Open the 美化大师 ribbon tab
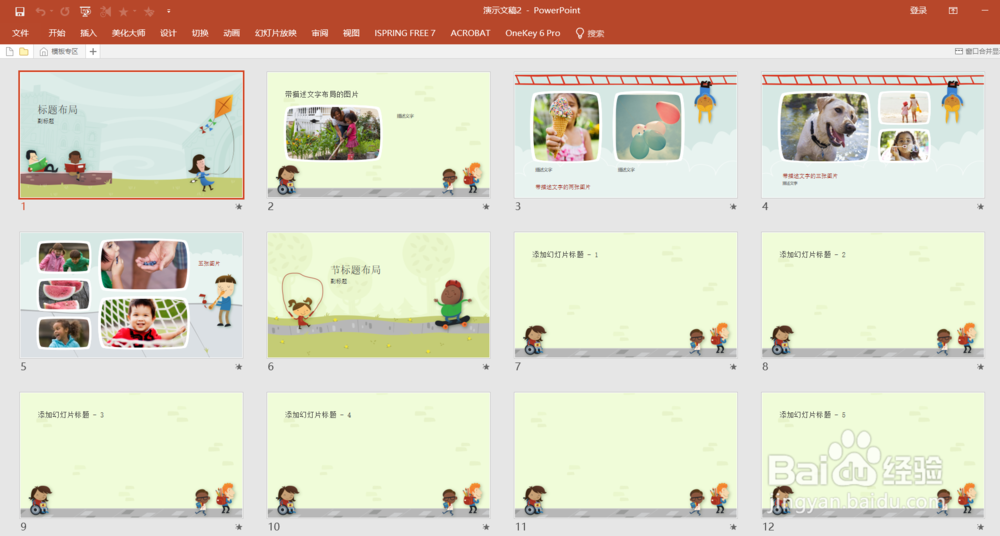 click(128, 33)
